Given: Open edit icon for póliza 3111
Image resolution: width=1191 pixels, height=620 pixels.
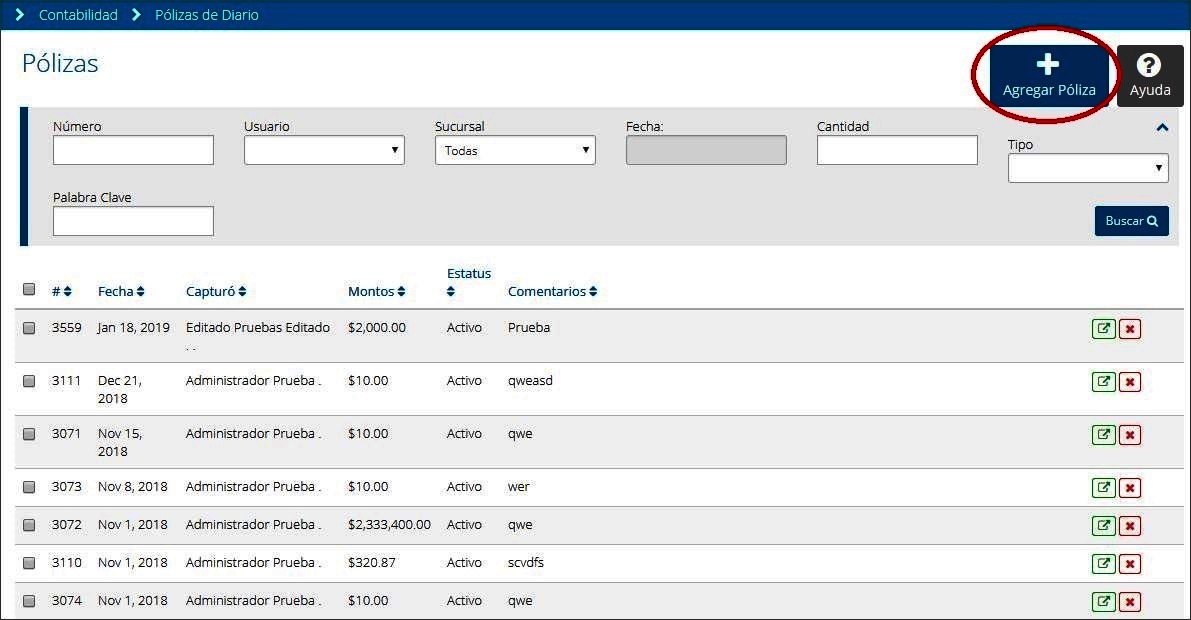Looking at the screenshot, I should coord(1104,381).
